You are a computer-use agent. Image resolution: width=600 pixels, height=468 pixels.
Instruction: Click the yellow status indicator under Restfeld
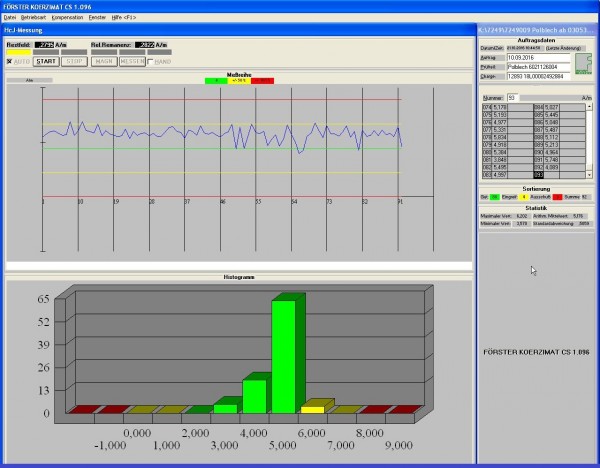(x=18, y=52)
